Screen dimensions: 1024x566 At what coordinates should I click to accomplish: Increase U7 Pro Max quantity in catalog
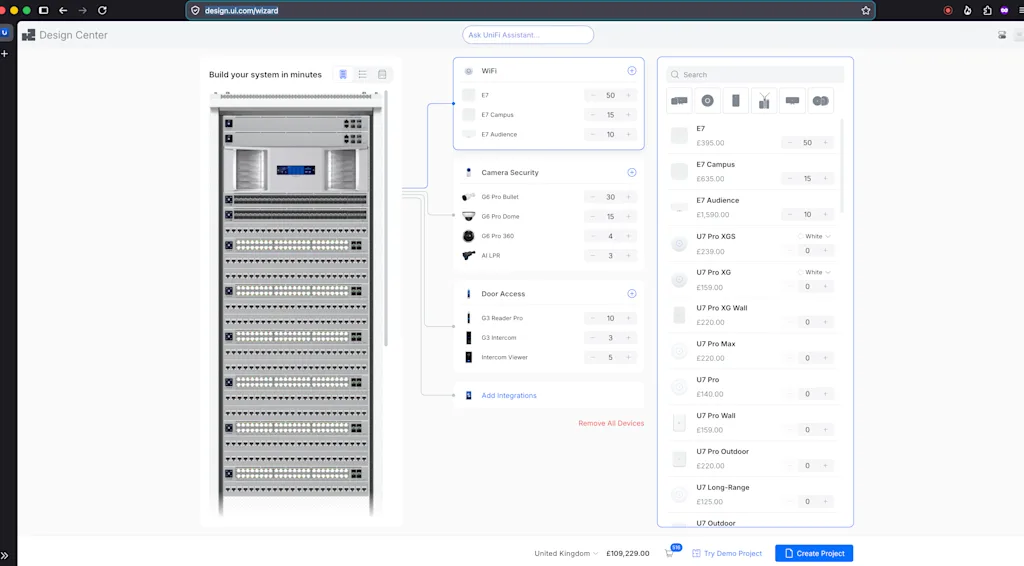pos(825,358)
